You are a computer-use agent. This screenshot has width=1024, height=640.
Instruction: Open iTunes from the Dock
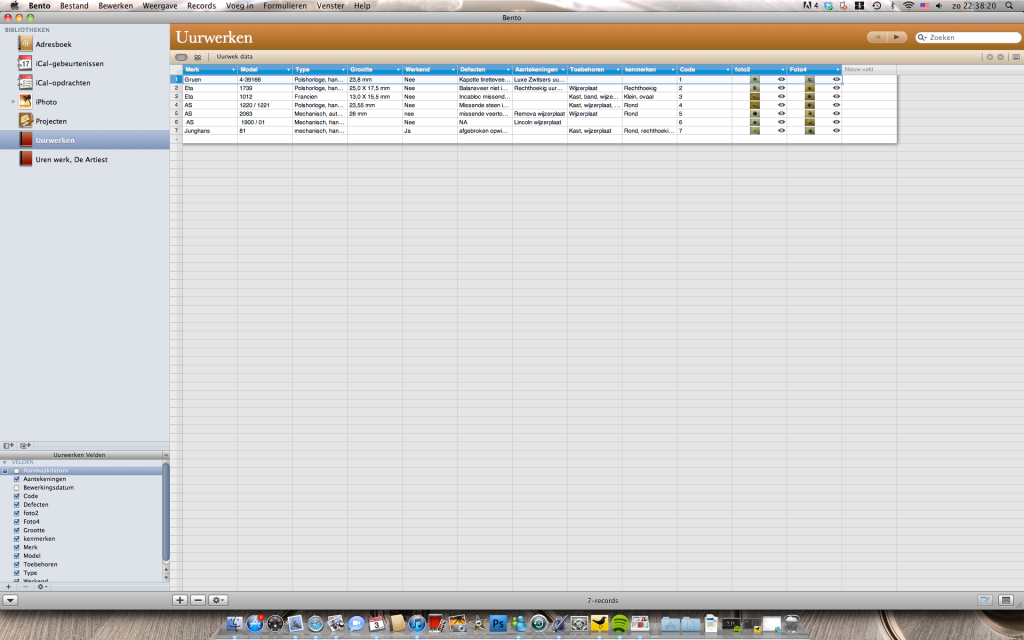click(x=417, y=624)
